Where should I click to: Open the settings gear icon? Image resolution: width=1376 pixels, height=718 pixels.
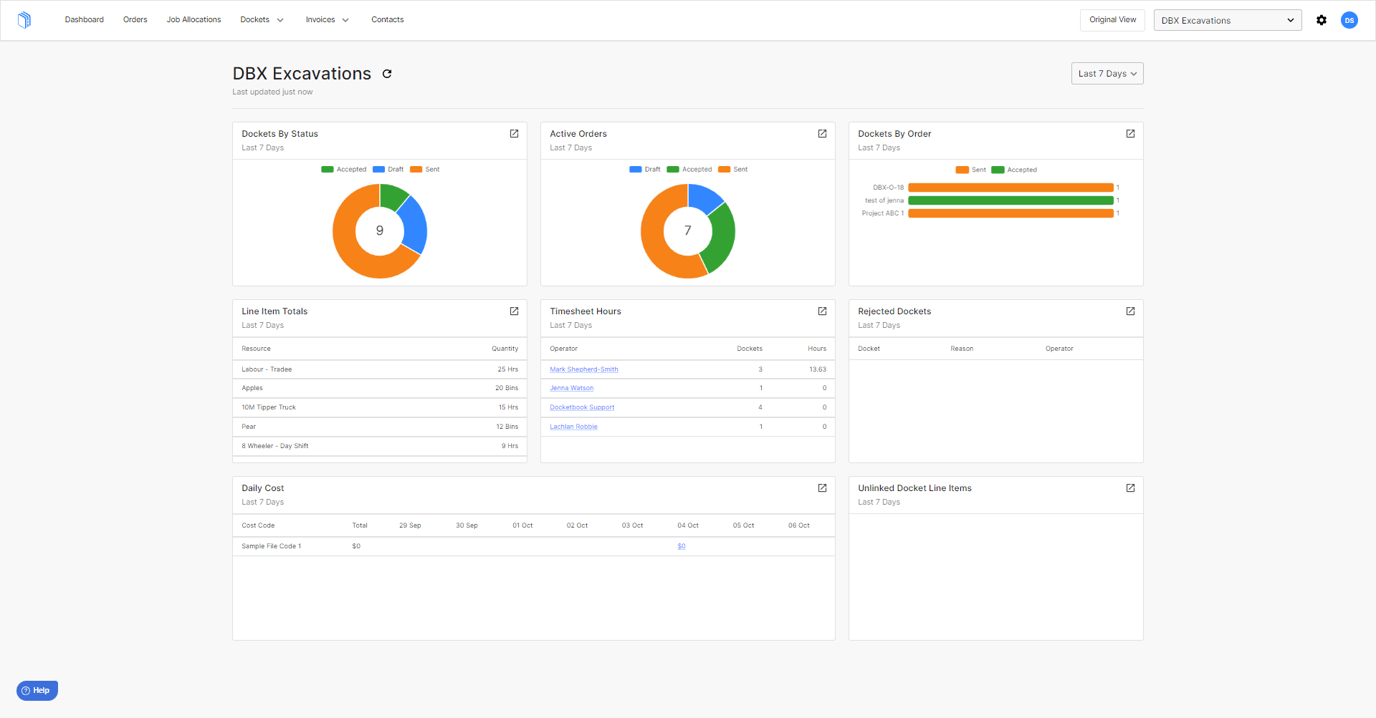pos(1321,19)
